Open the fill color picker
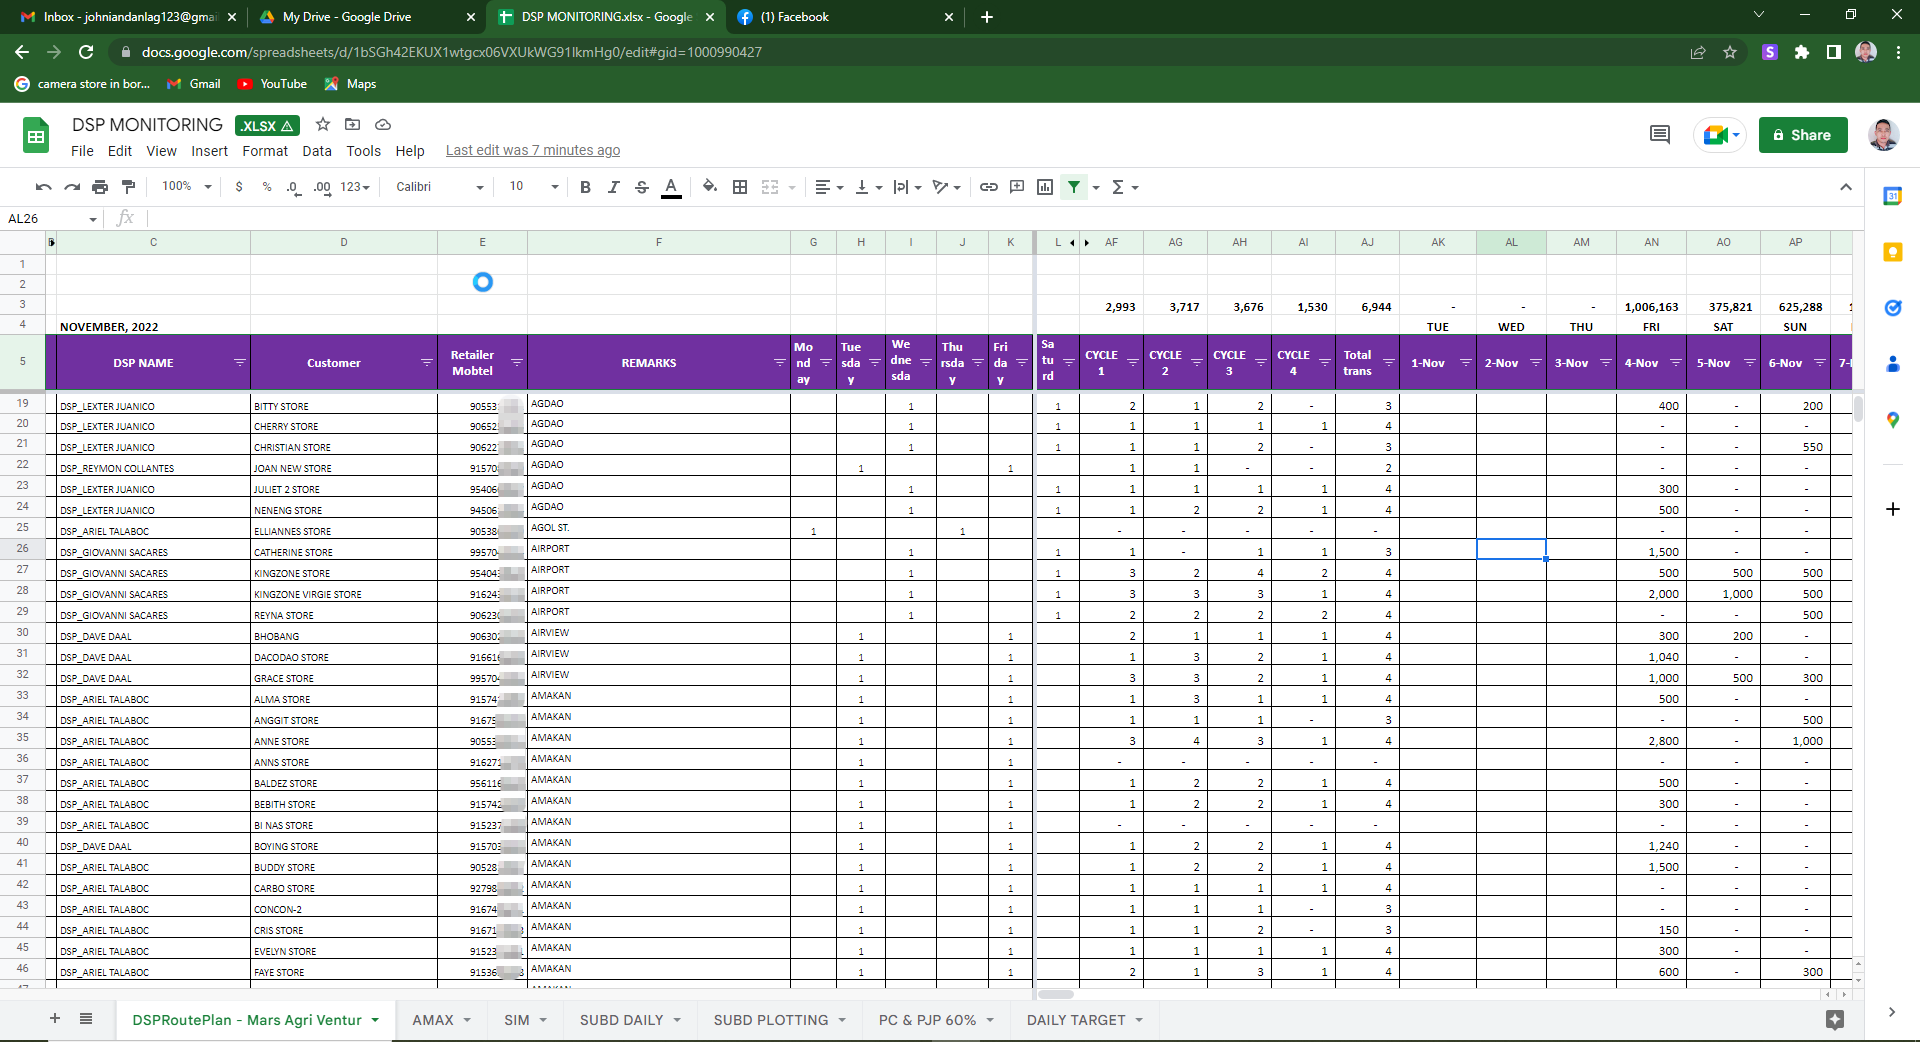 tap(709, 187)
